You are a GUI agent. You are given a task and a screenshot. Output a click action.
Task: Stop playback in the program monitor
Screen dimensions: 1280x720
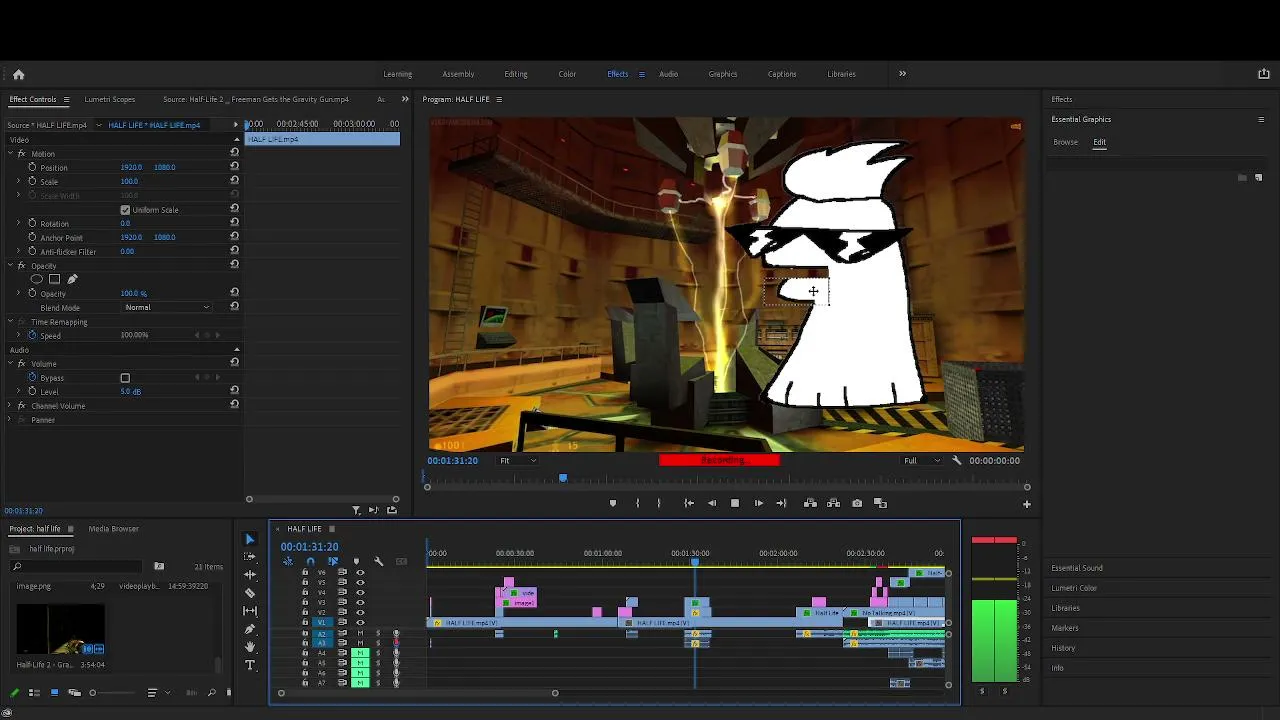[x=735, y=503]
